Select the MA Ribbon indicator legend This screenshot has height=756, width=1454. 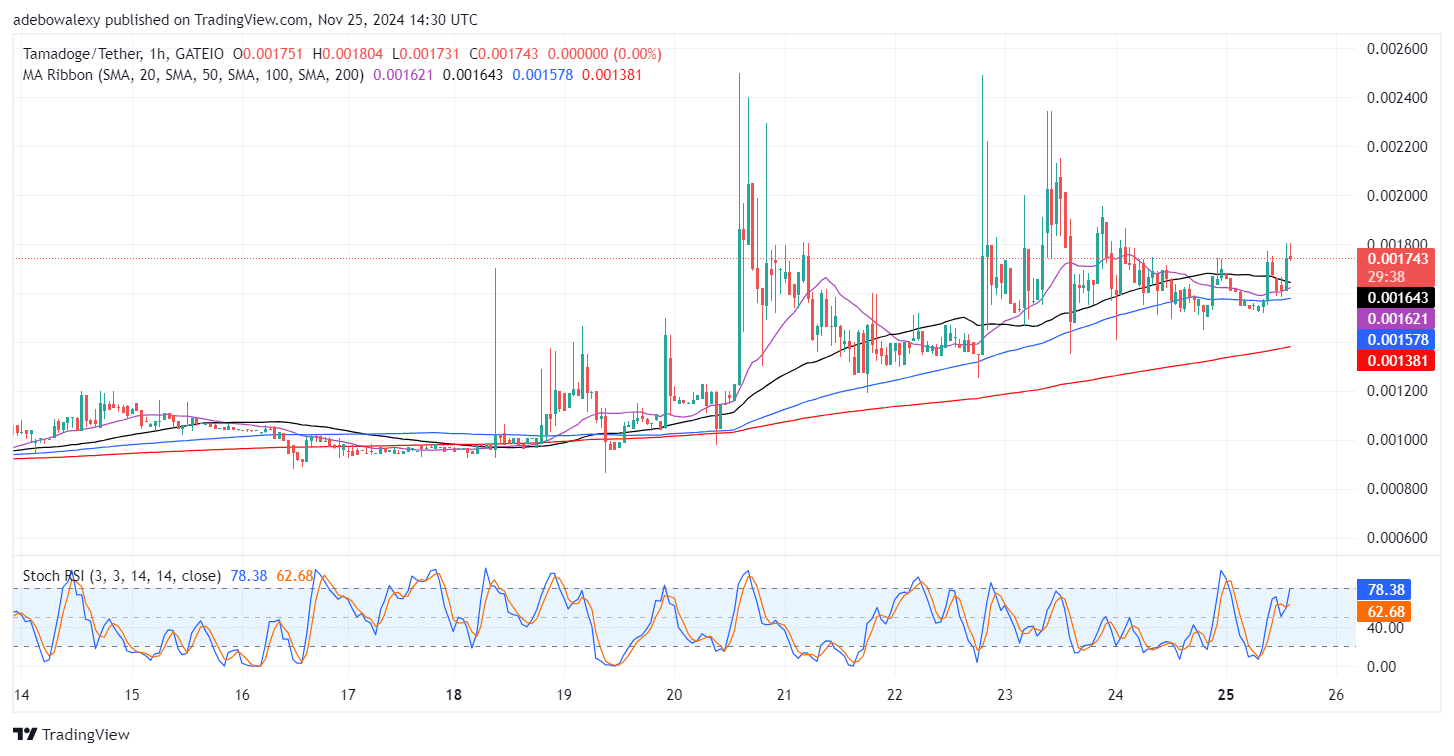193,74
